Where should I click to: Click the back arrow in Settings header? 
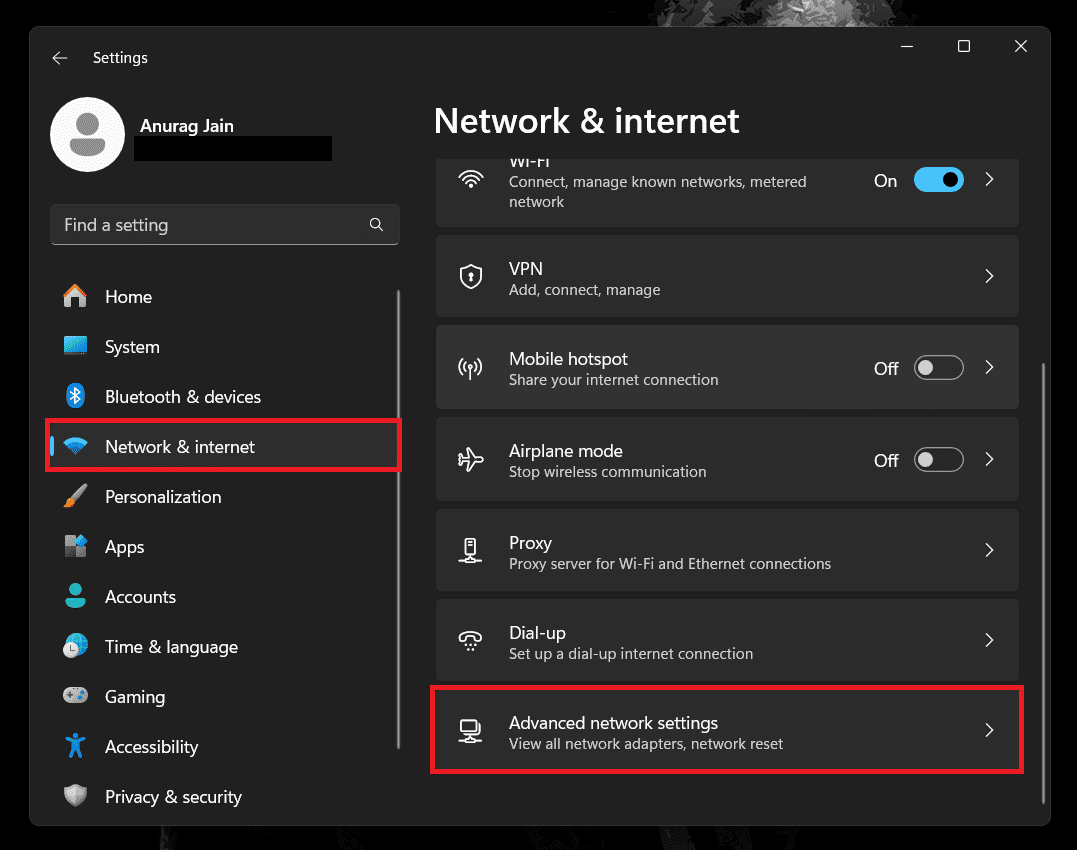pos(60,58)
